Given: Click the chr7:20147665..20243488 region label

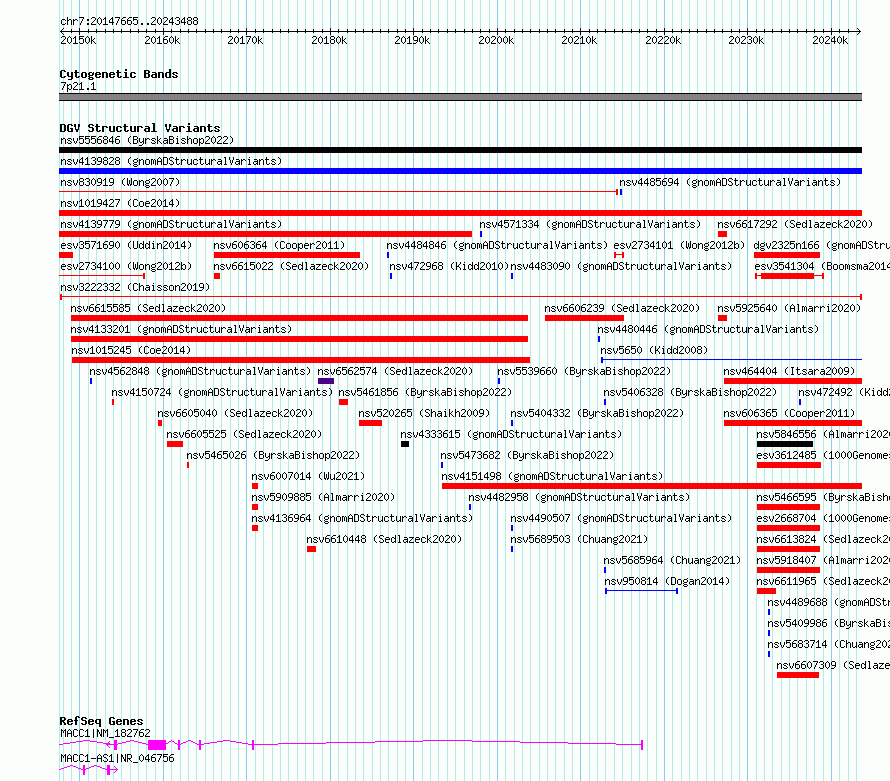Looking at the screenshot, I should [x=129, y=21].
